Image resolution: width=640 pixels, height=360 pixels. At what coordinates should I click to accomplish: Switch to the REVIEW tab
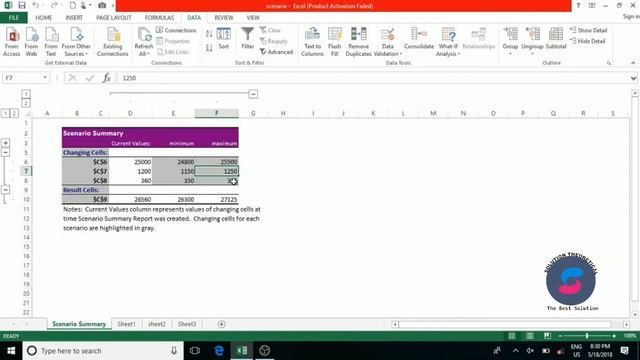coord(224,18)
